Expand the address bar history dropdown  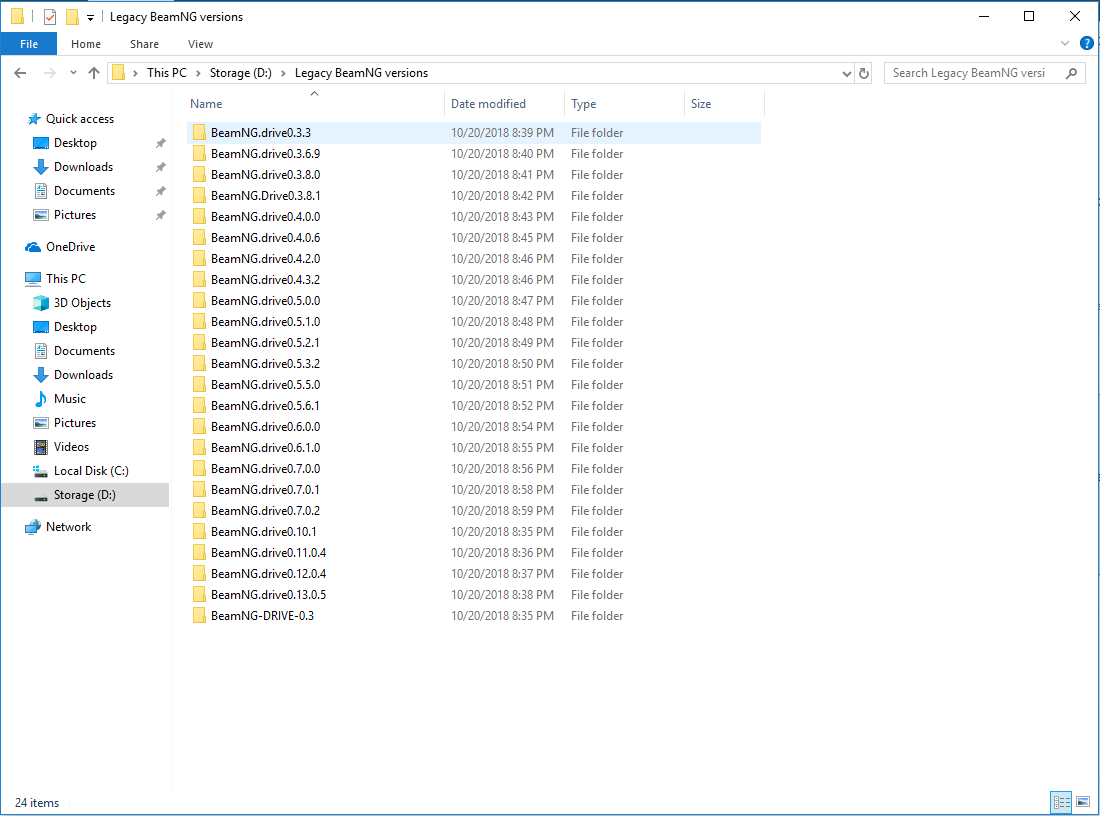[847, 73]
